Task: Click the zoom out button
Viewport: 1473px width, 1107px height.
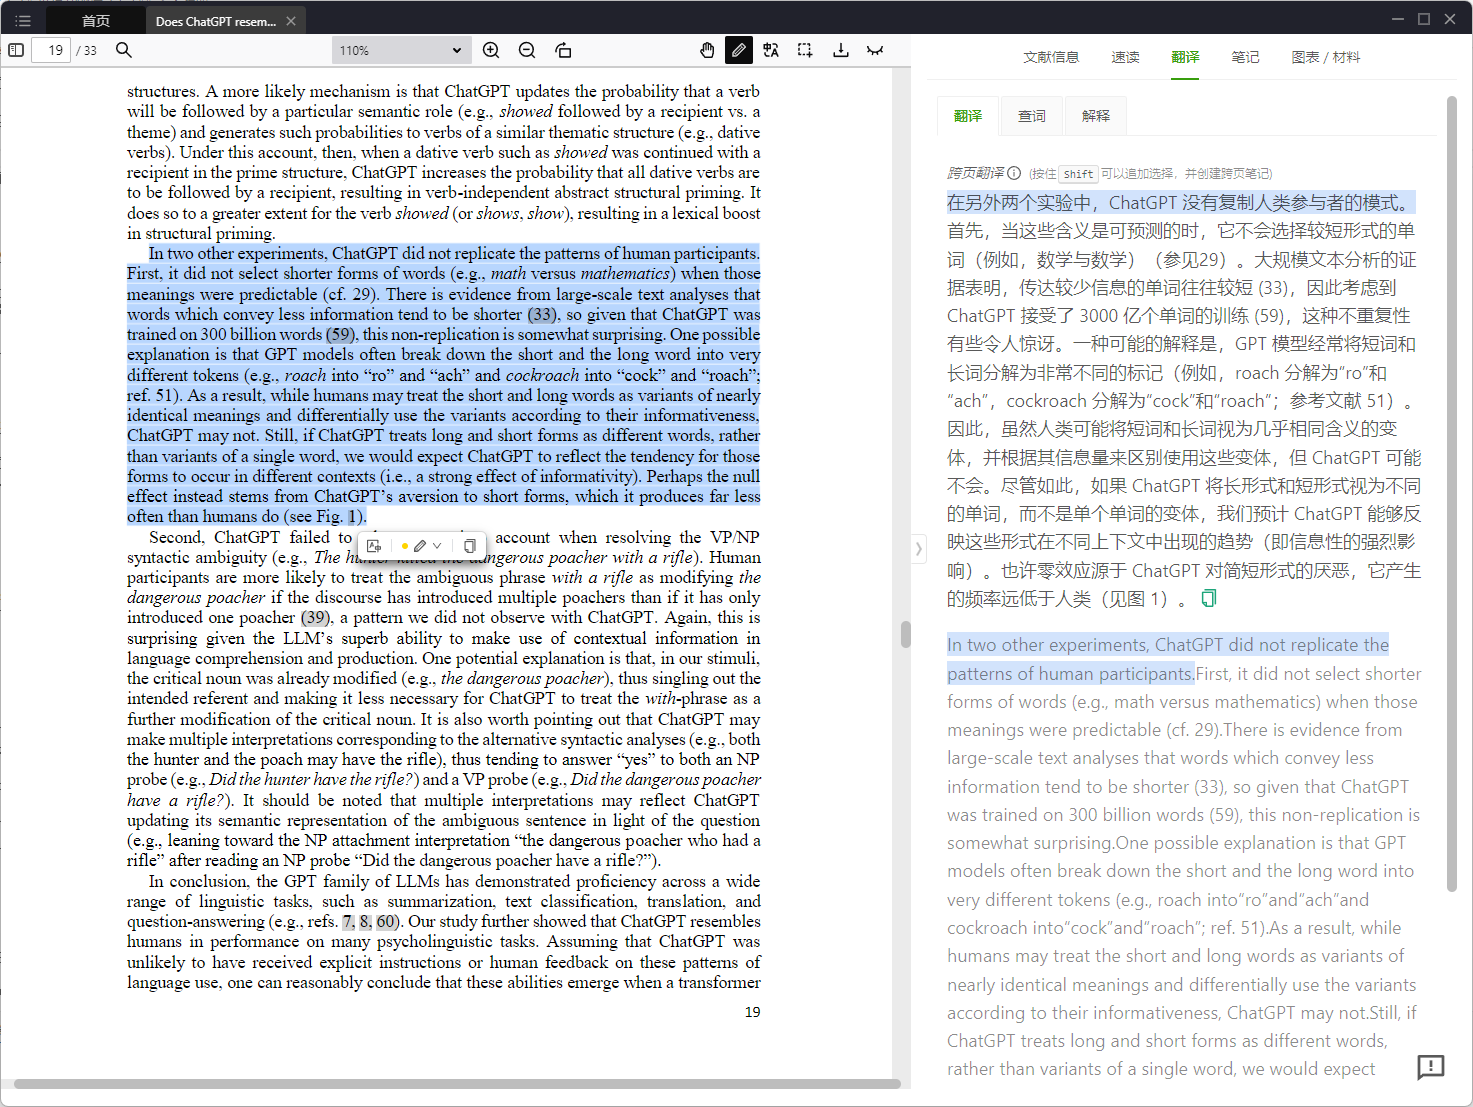Action: point(527,50)
